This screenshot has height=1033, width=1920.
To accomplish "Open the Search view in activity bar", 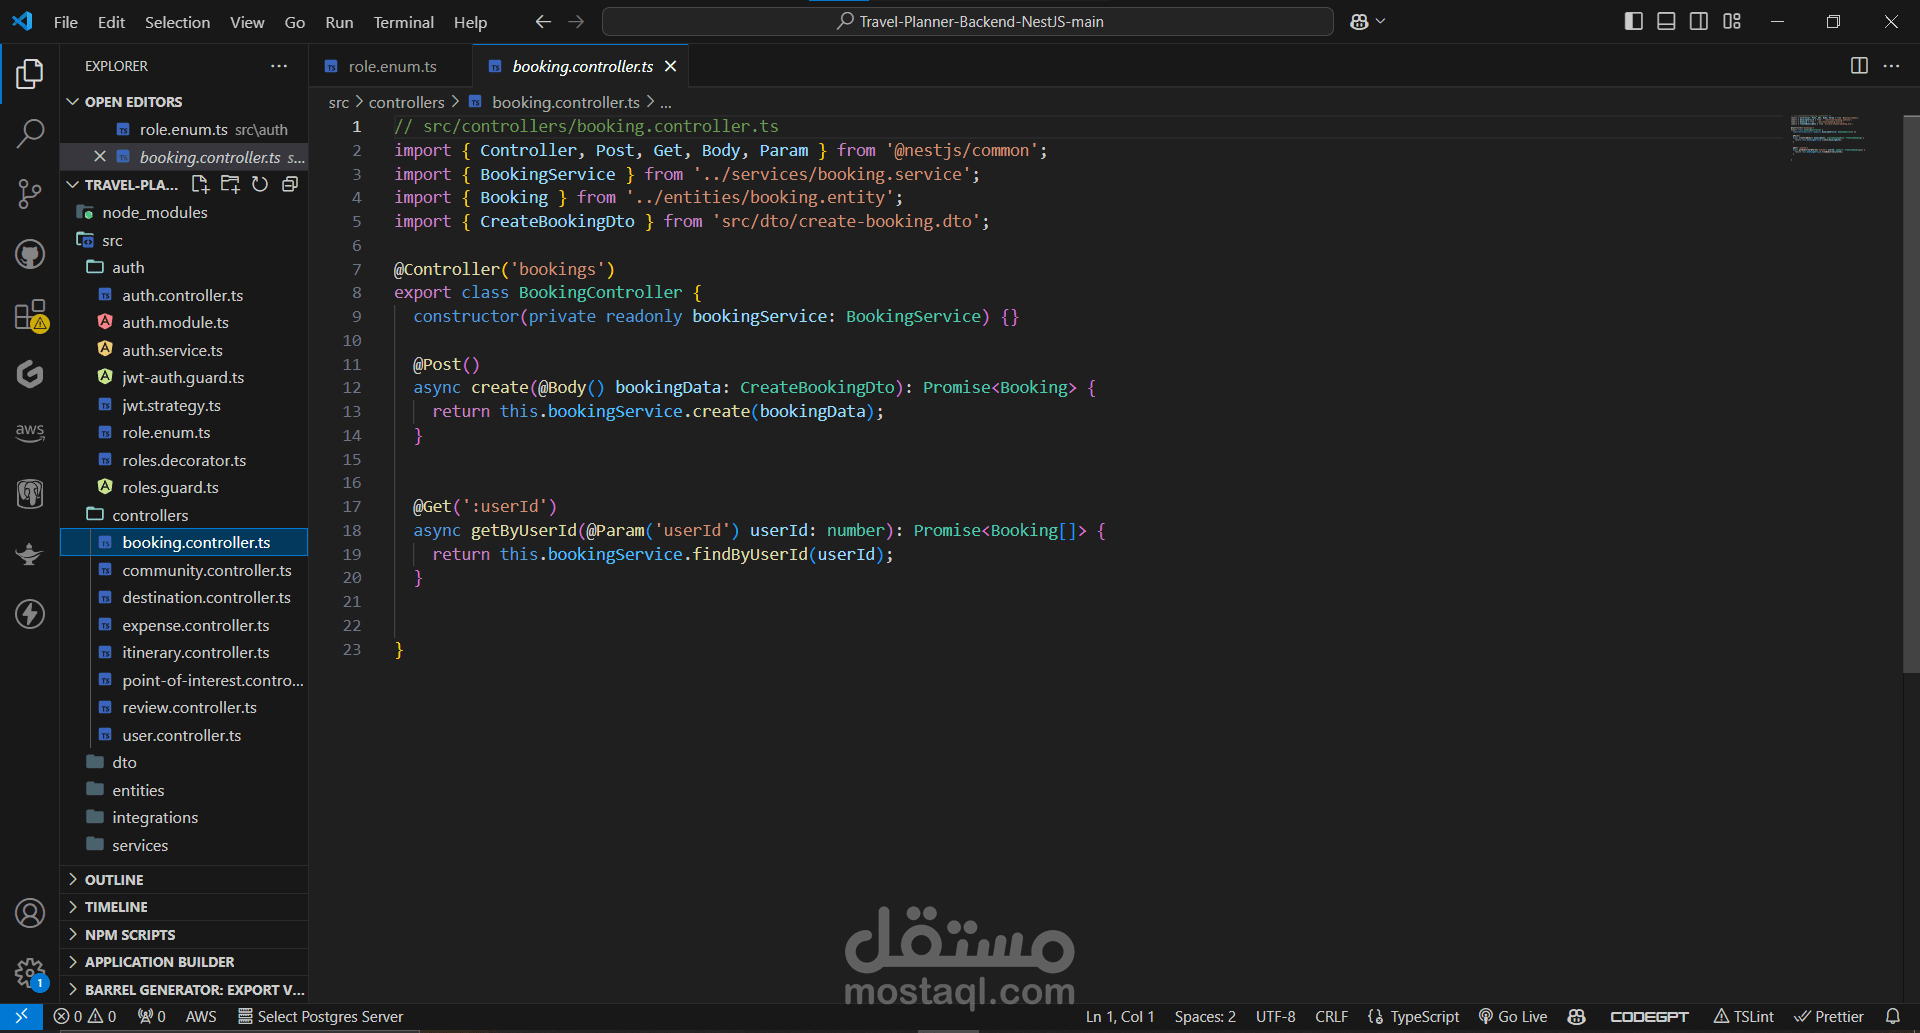I will coord(30,133).
